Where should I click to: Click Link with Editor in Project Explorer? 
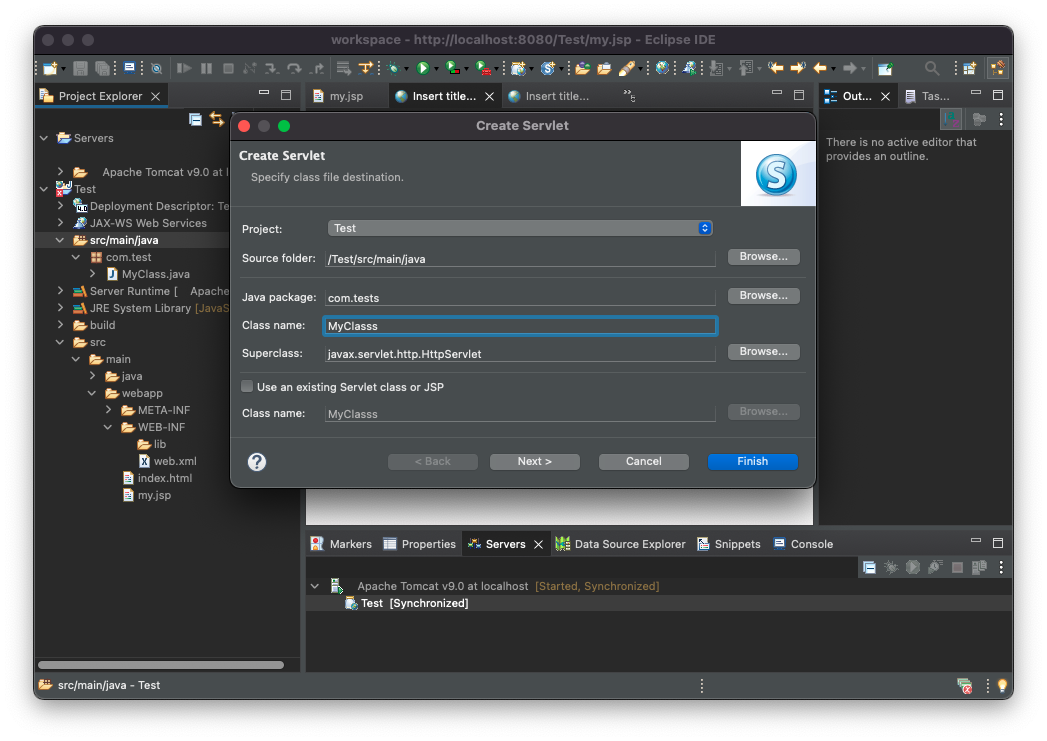(217, 119)
